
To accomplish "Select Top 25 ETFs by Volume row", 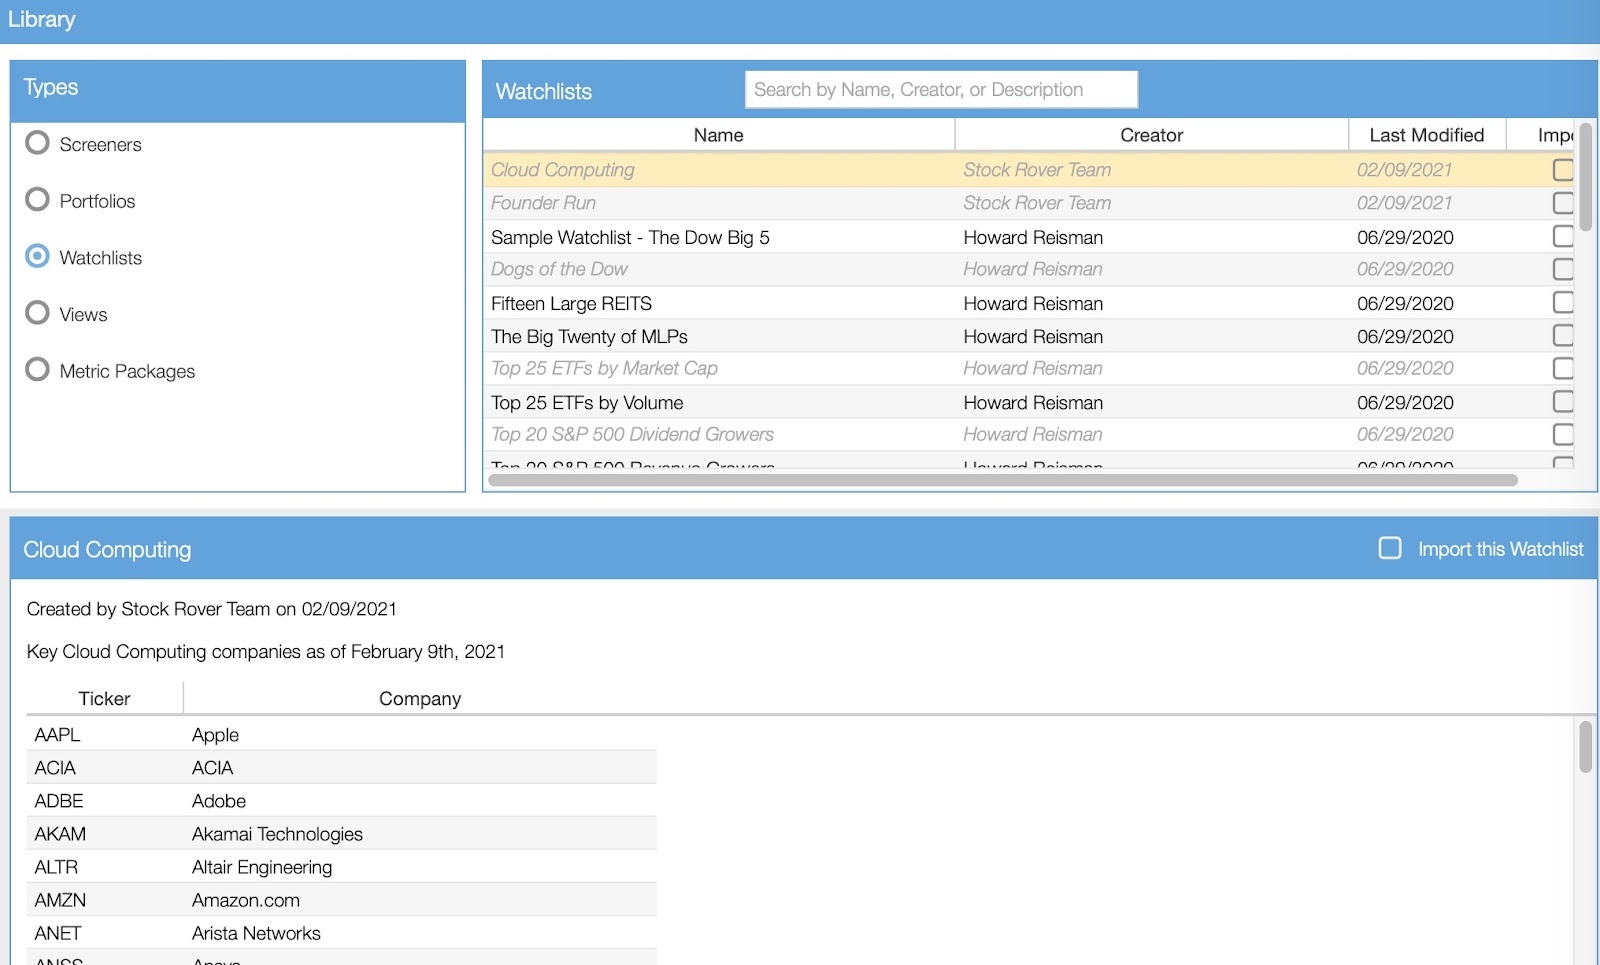I will click(x=1029, y=402).
